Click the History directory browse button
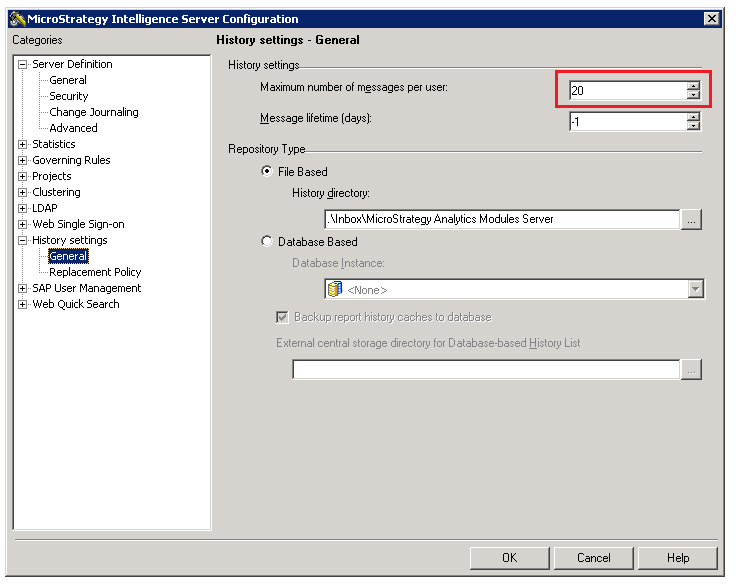The width and height of the screenshot is (736, 586). point(691,220)
